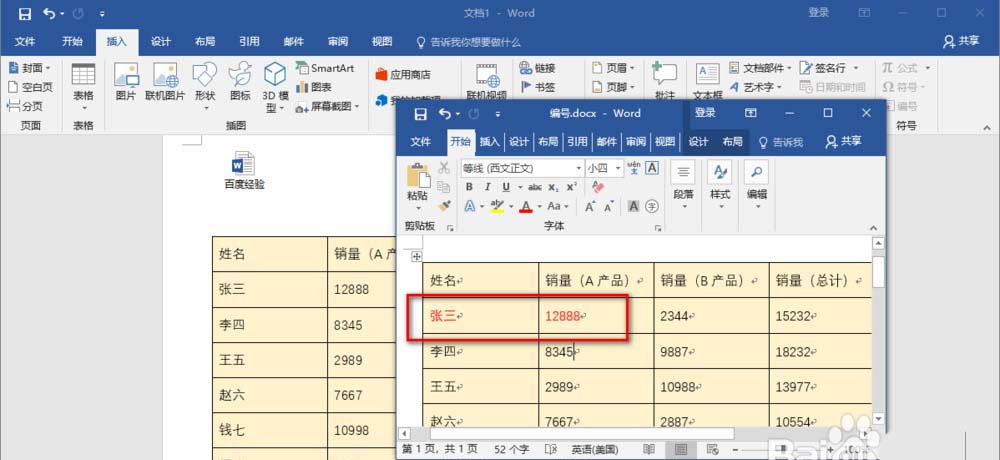
Task: Toggle Italic formatting in the font group
Action: (x=487, y=187)
